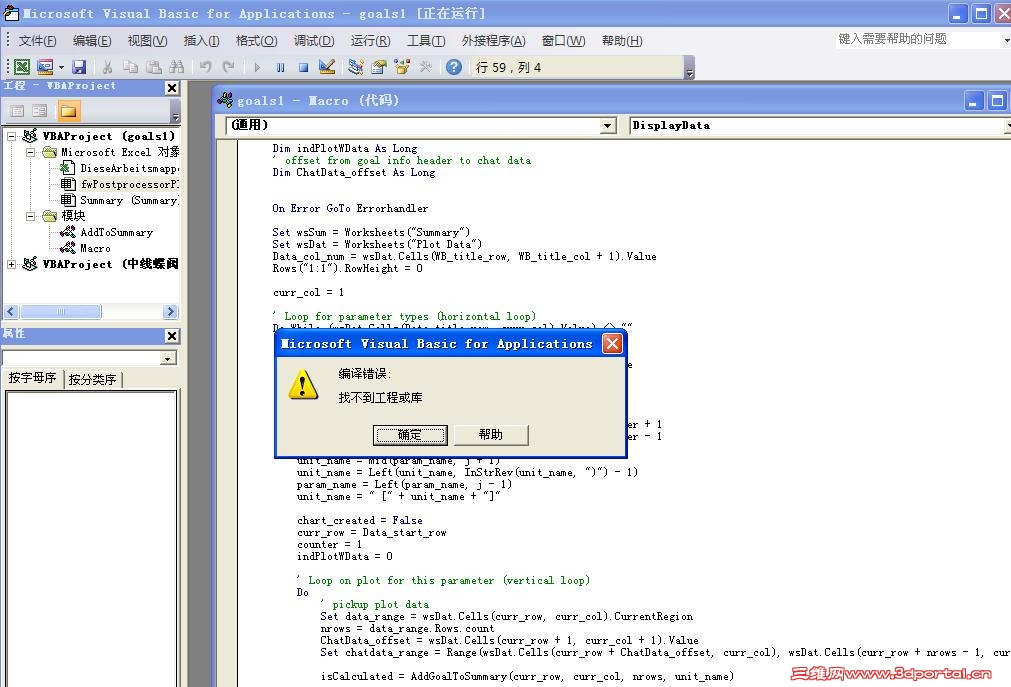Click View Object icon in project panel
The height and width of the screenshot is (687, 1011).
tap(40, 111)
